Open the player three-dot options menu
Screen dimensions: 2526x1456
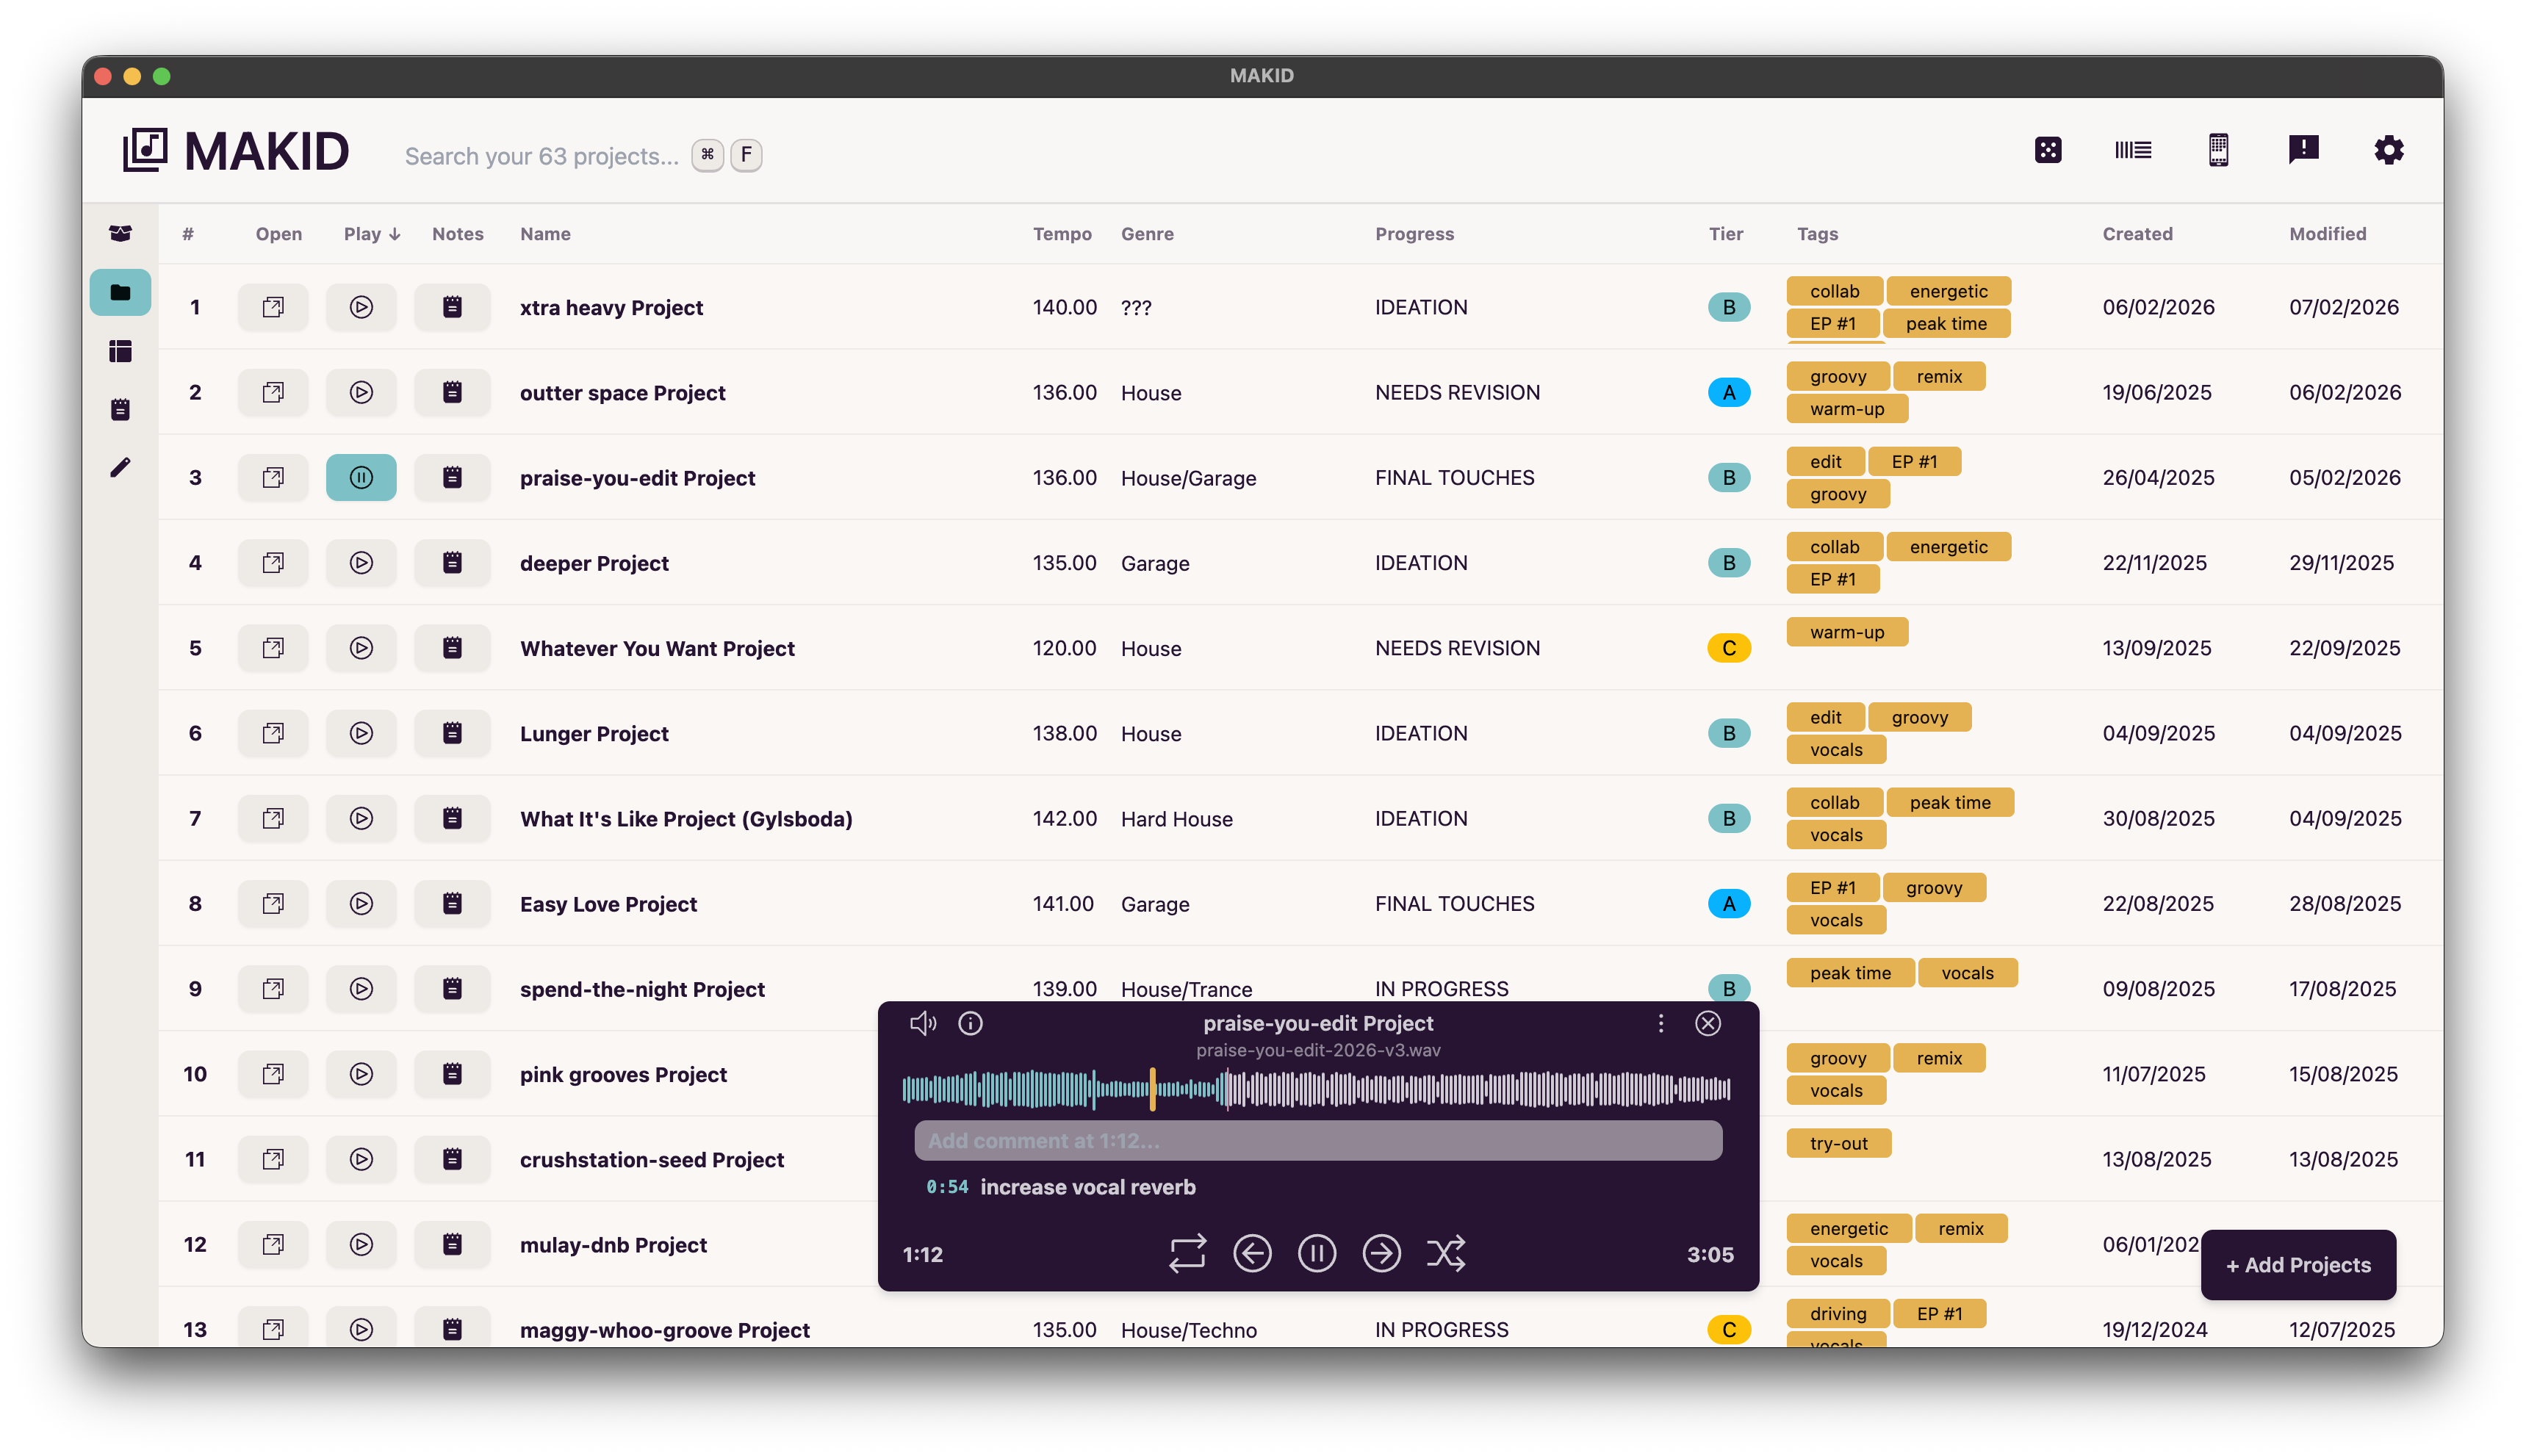pyautogui.click(x=1660, y=1023)
